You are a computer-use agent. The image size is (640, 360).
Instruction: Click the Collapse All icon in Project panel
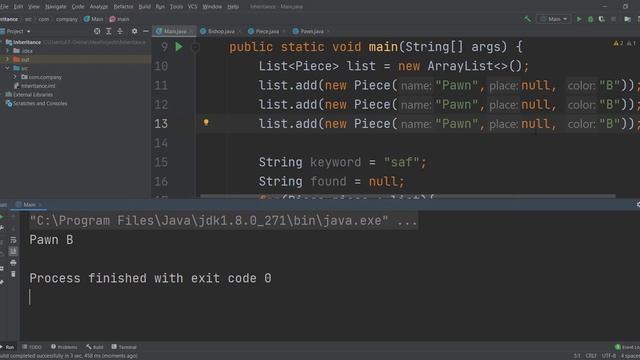120,31
